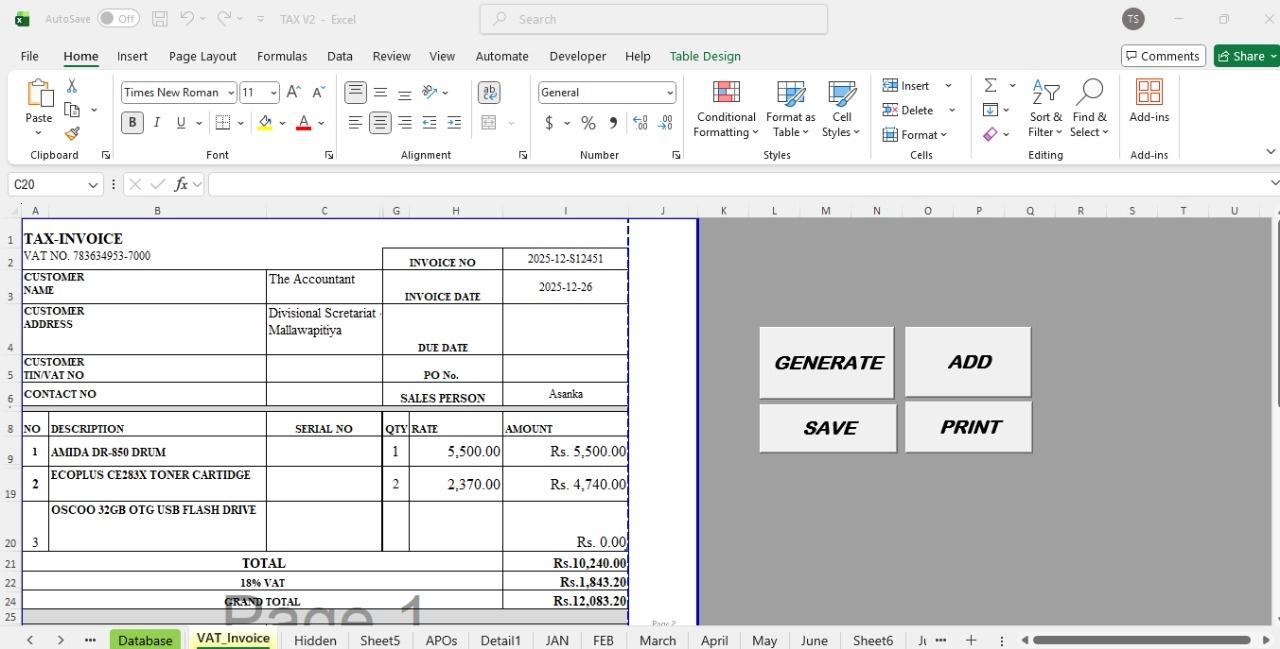Switch to the Formulas ribbon tab
1280x649 pixels.
pos(282,56)
